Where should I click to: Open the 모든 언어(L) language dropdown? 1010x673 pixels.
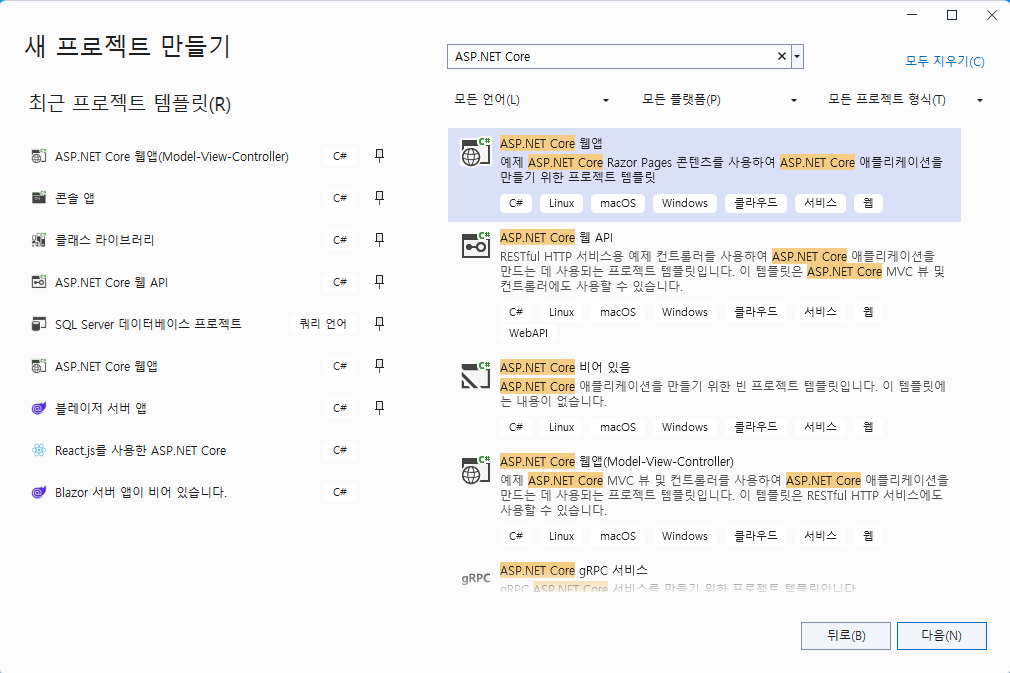[532, 100]
